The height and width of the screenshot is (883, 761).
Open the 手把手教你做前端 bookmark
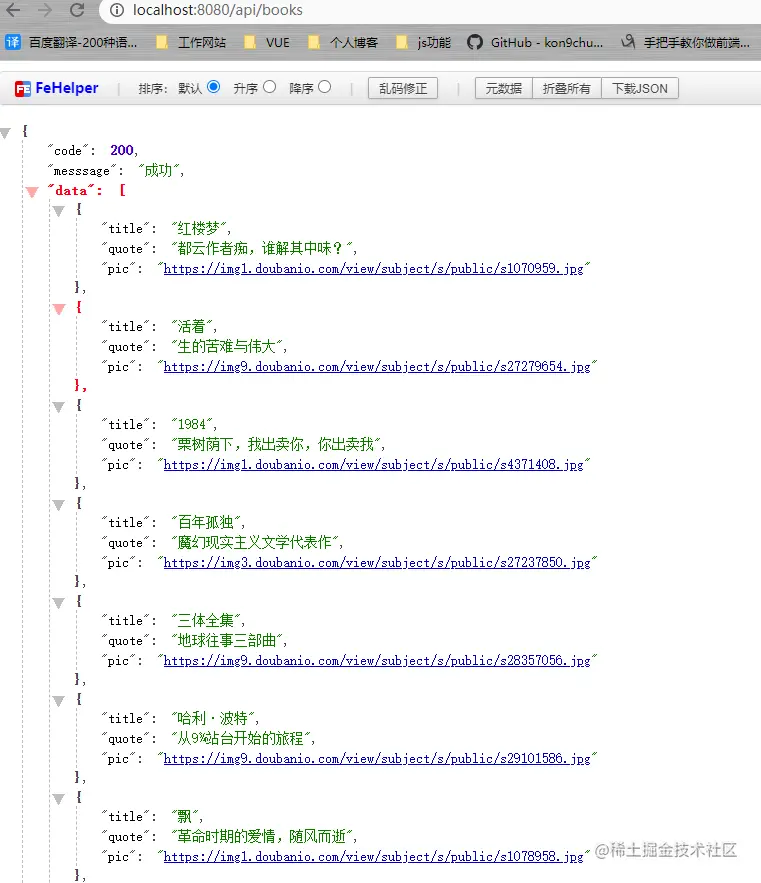[x=686, y=42]
